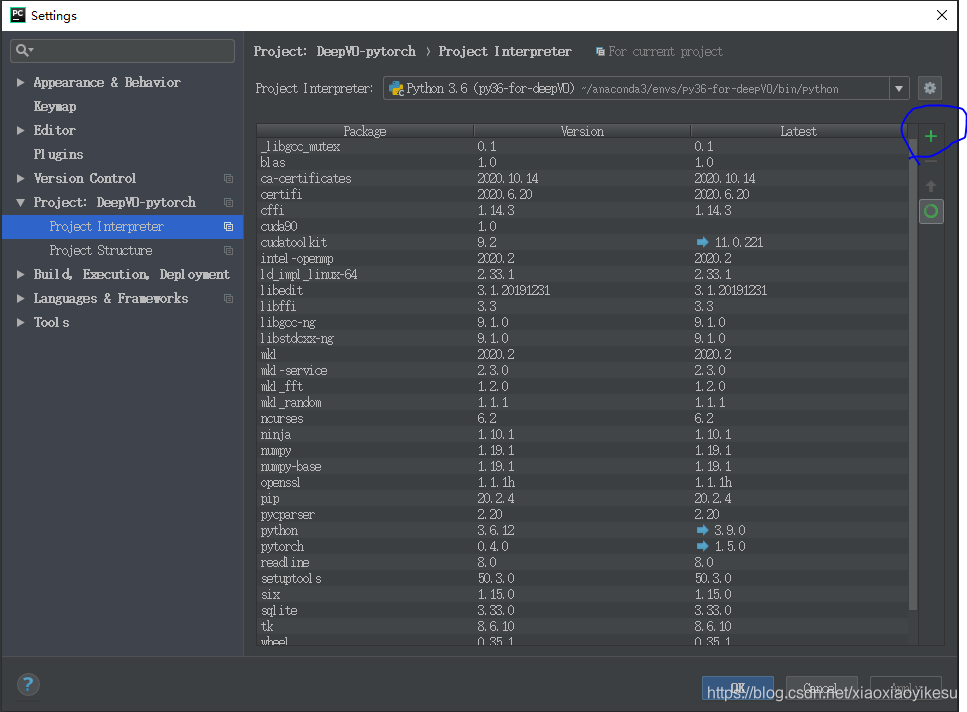Image resolution: width=967 pixels, height=712 pixels.
Task: Click the Apply button
Action: point(905,688)
